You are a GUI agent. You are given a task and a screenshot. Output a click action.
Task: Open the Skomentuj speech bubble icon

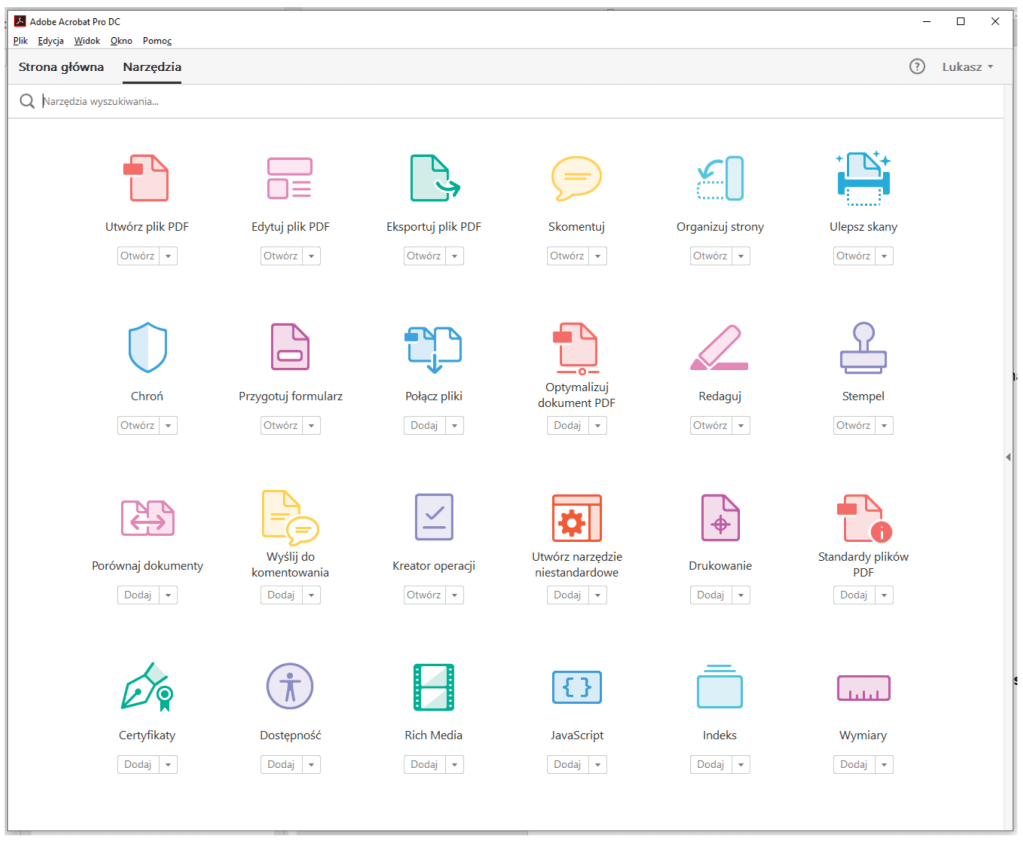click(576, 178)
